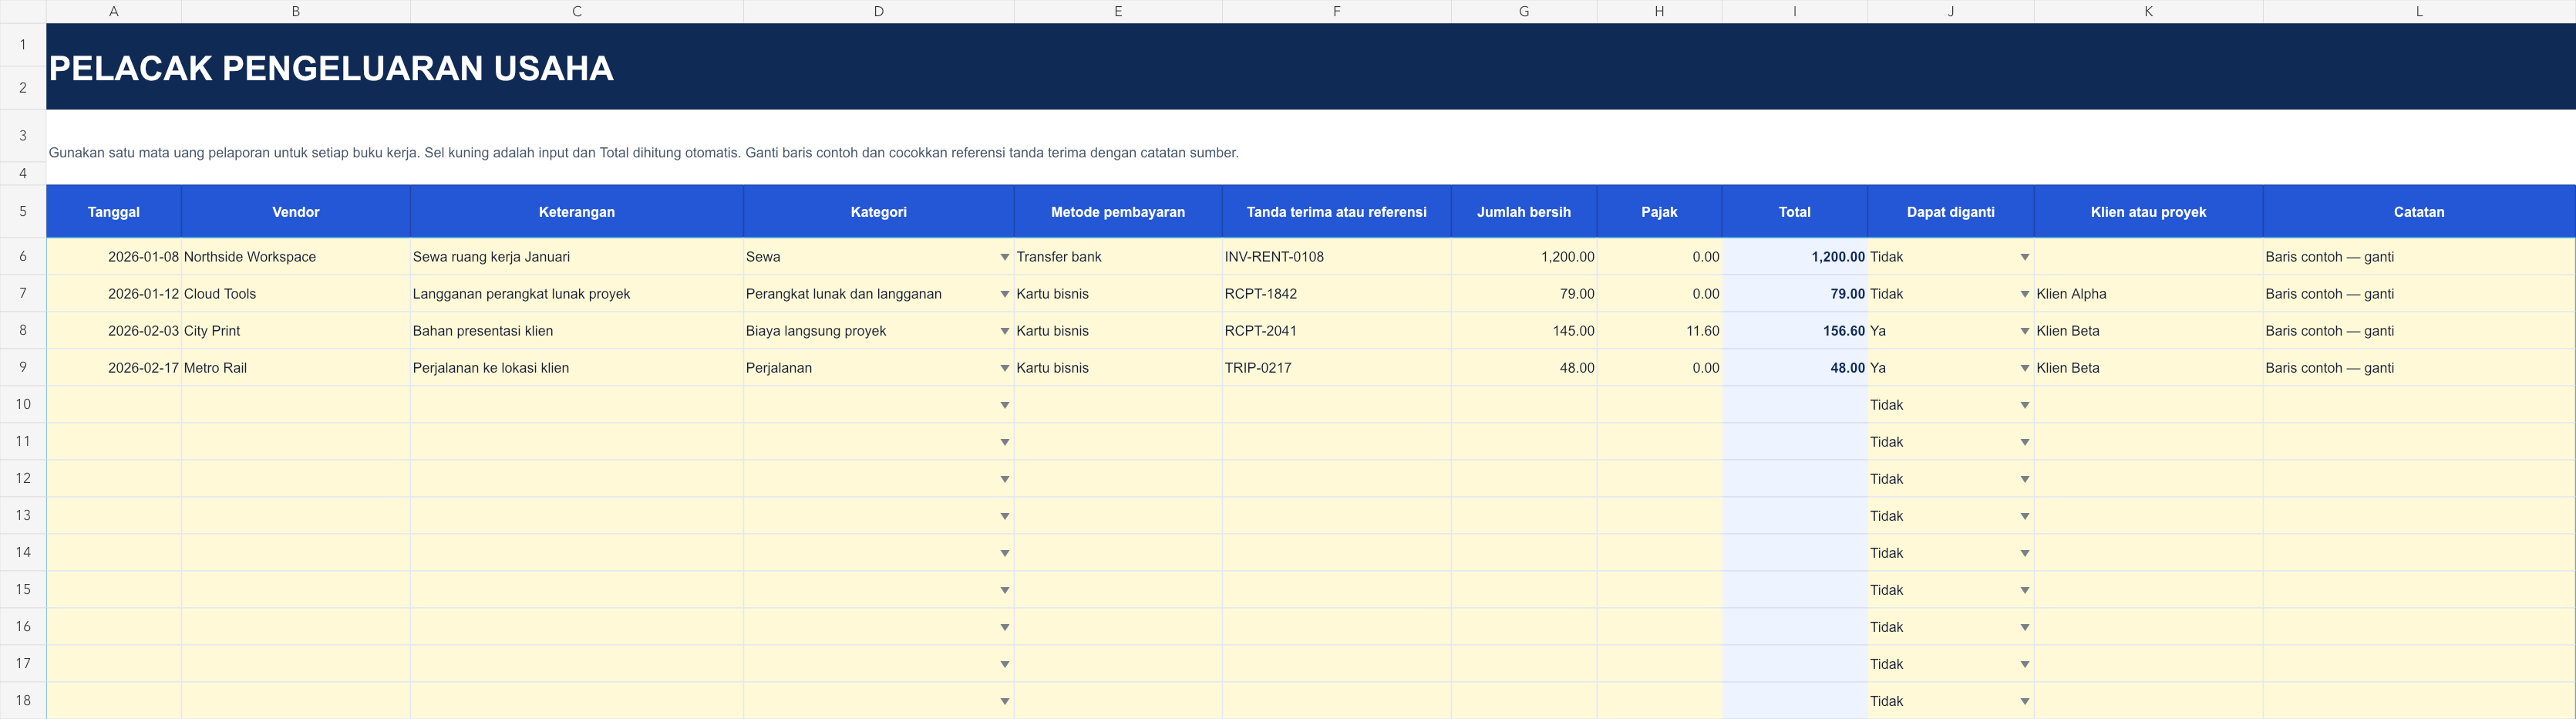The width and height of the screenshot is (2576, 719).
Task: Click the Transfer bank payment cell
Action: point(1118,257)
